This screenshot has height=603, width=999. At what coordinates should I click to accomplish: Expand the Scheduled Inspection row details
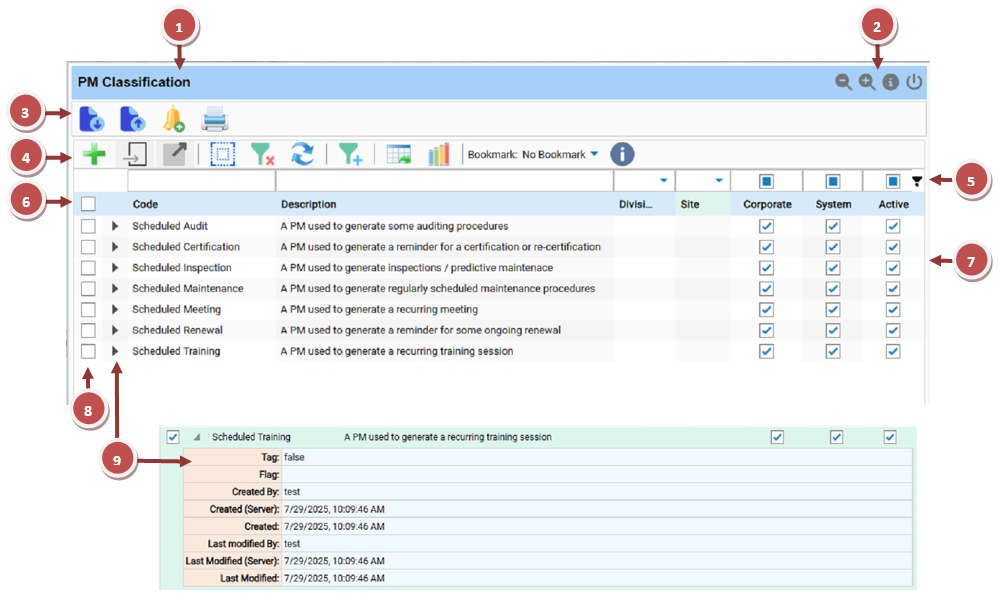(x=115, y=268)
